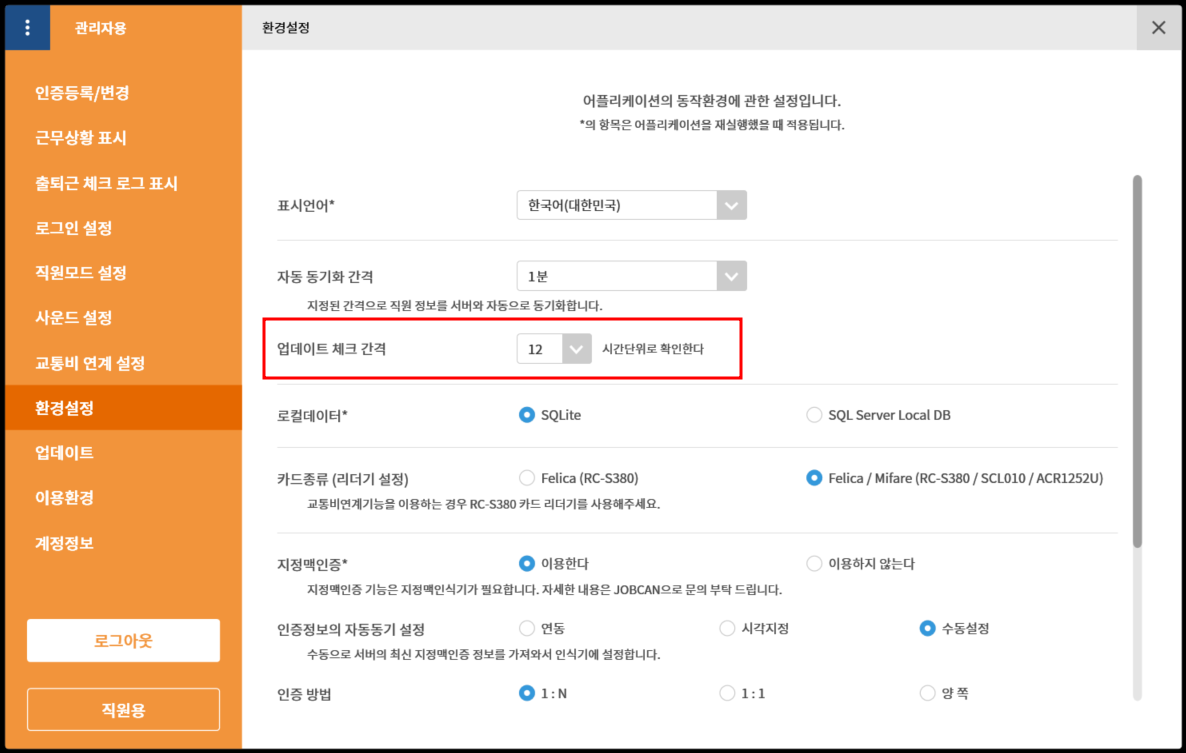
Task: Open 출퇴근 체크 로그 표시 page
Action: [x=106, y=183]
